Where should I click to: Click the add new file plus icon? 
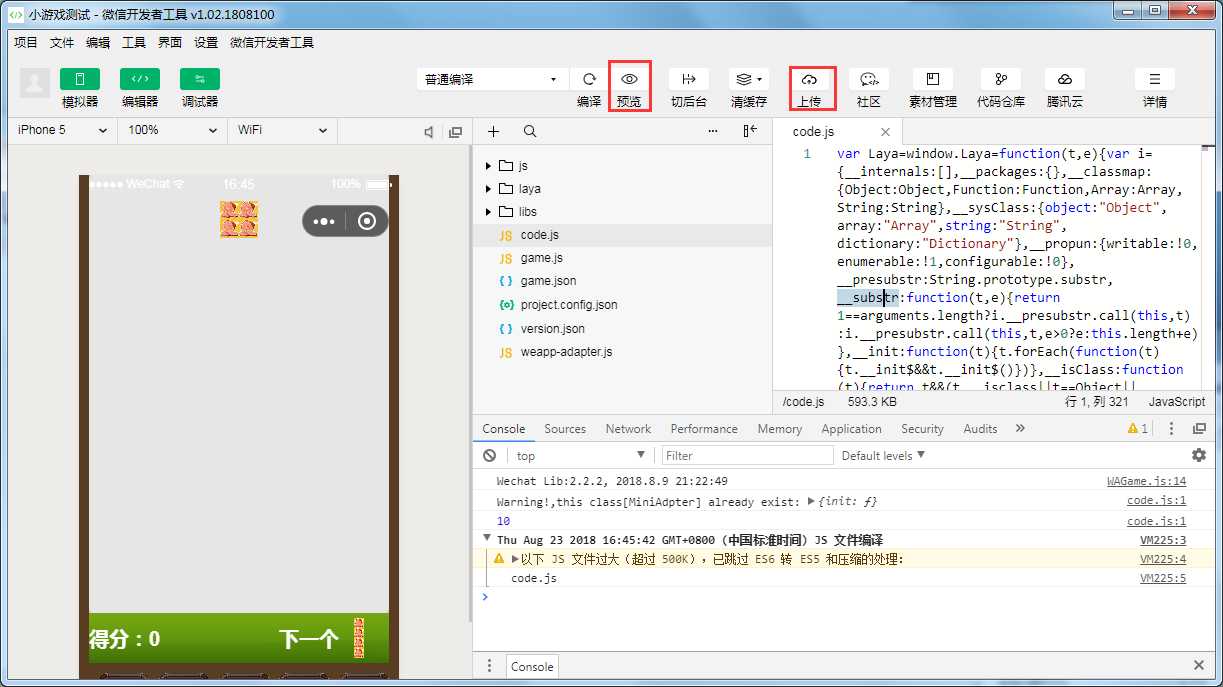[x=493, y=131]
